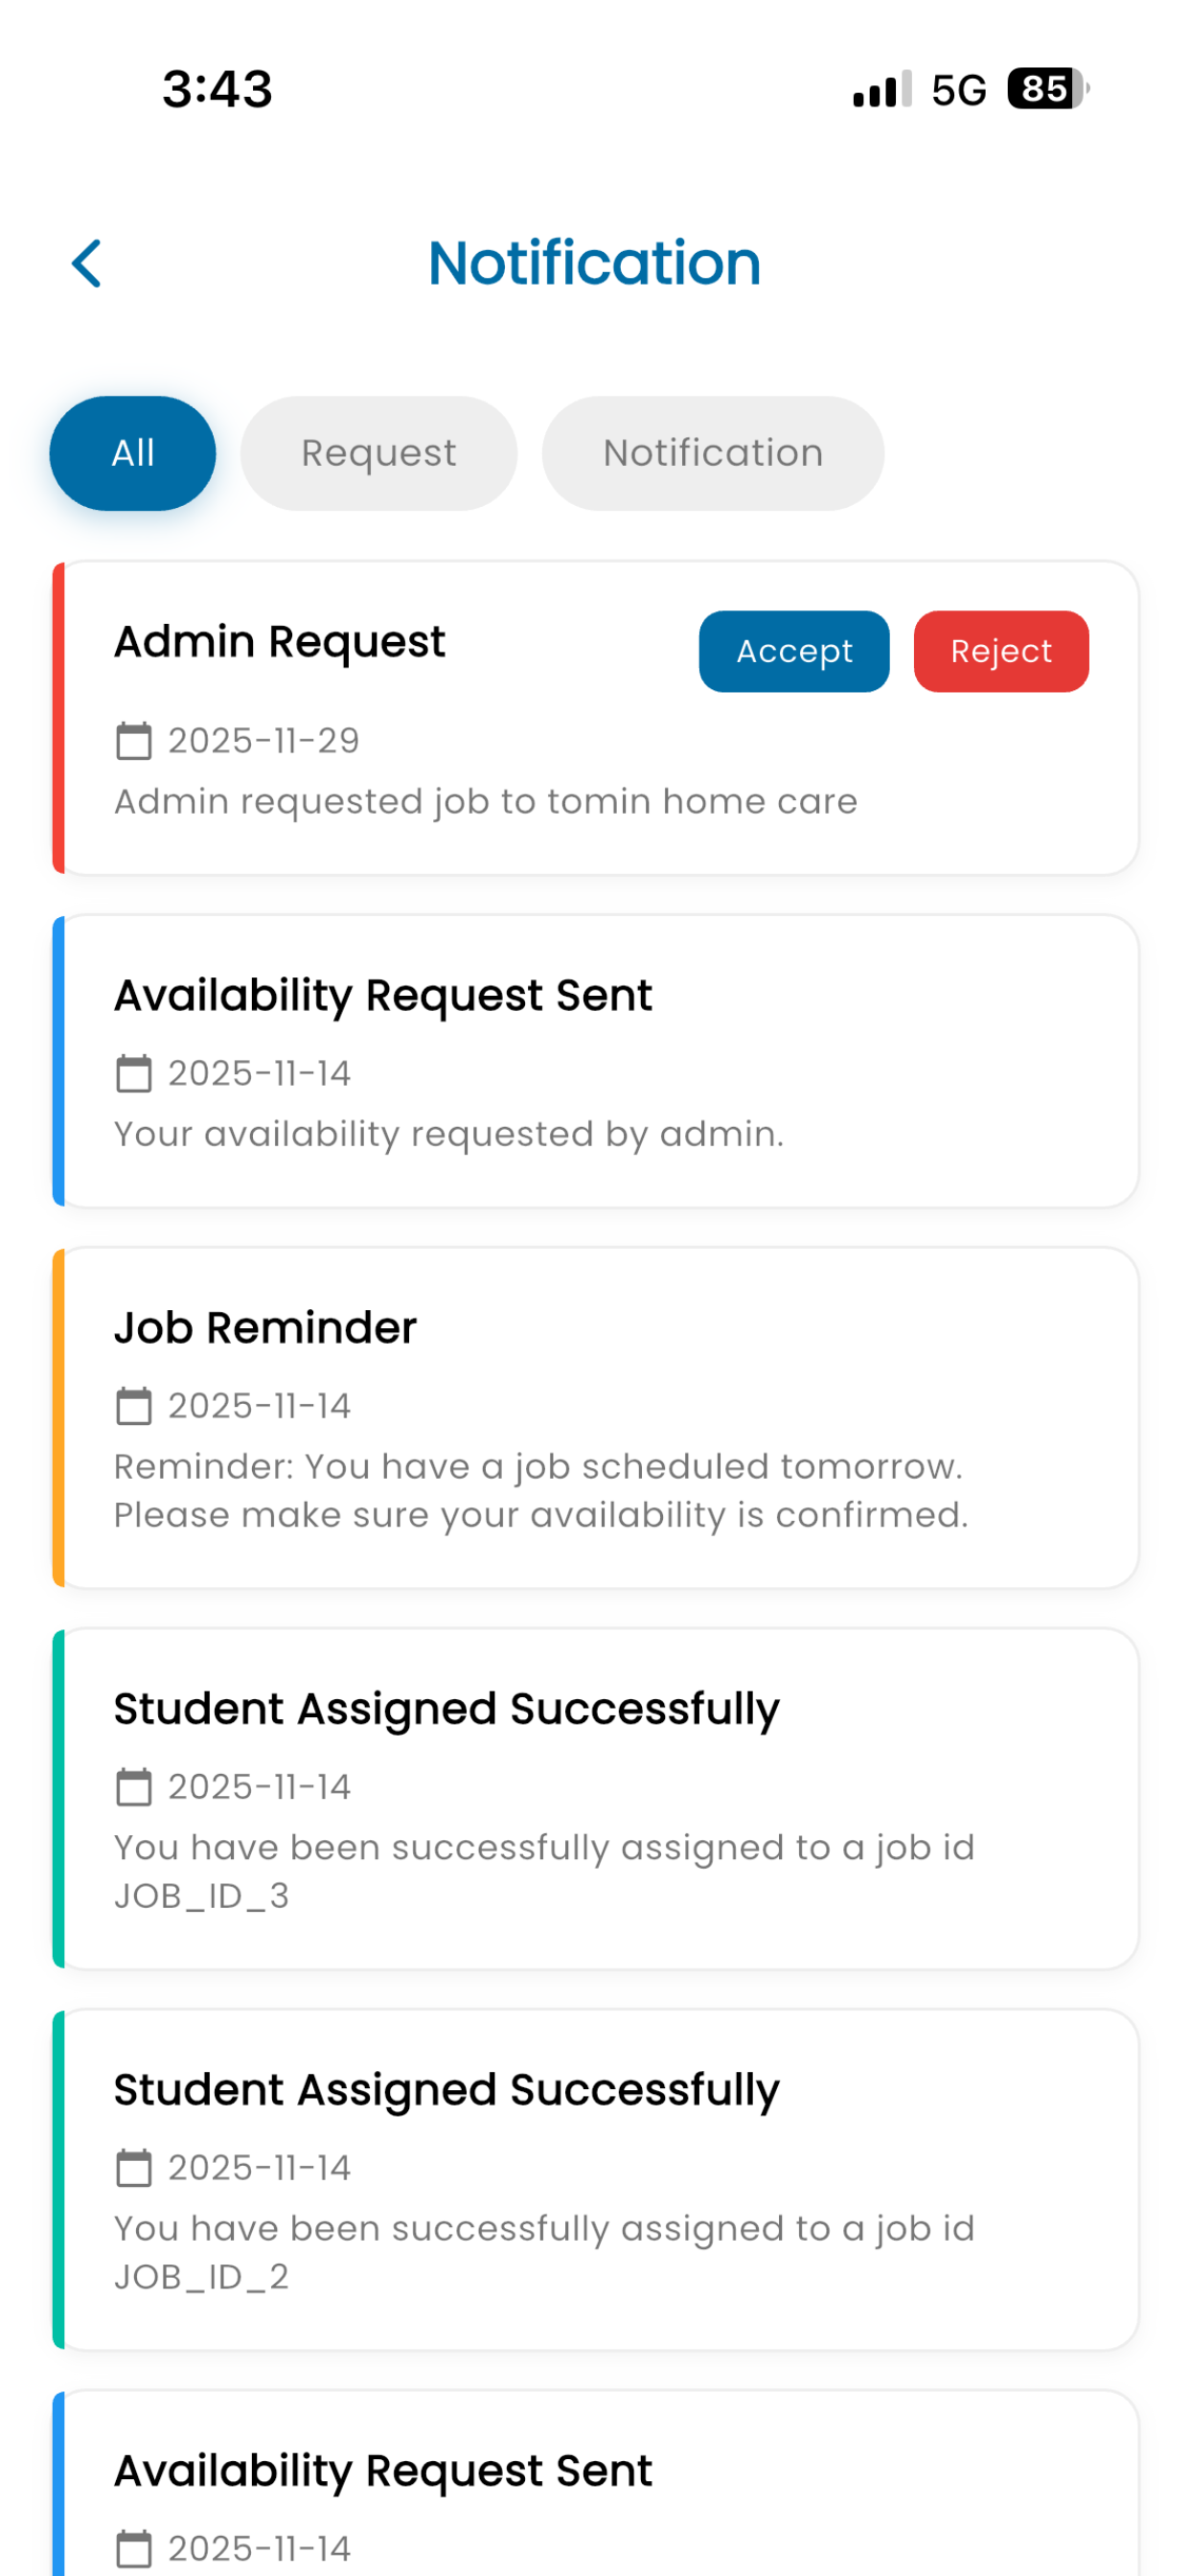Reject the Admin Request
The height and width of the screenshot is (2576, 1190).
tap(1001, 652)
